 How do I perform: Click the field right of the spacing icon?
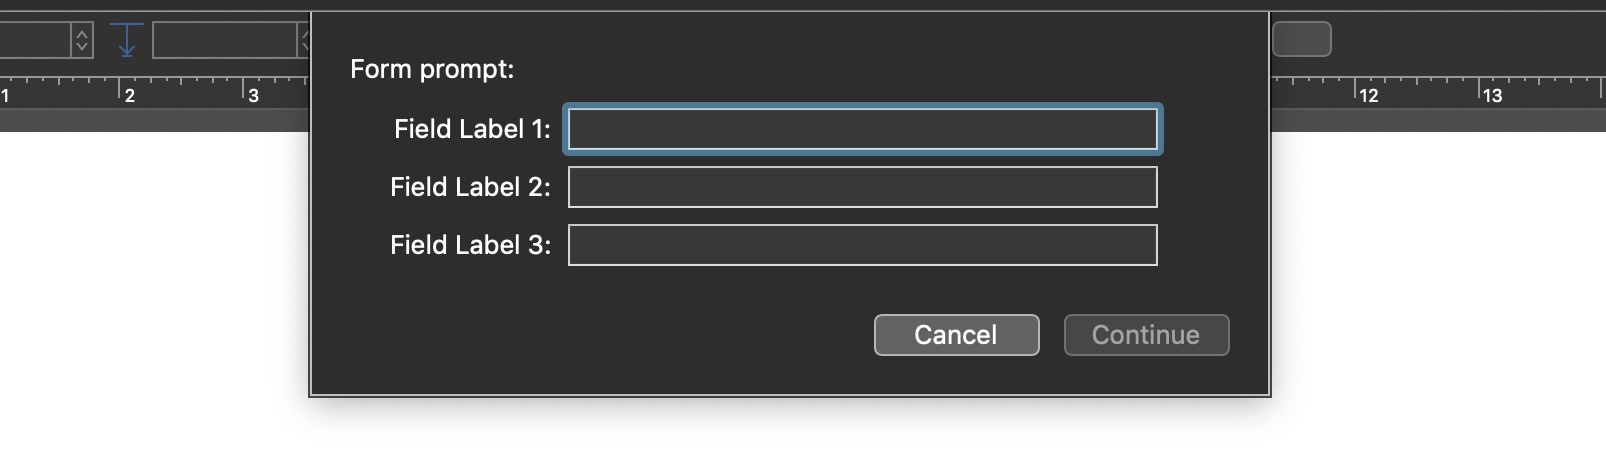pos(224,40)
